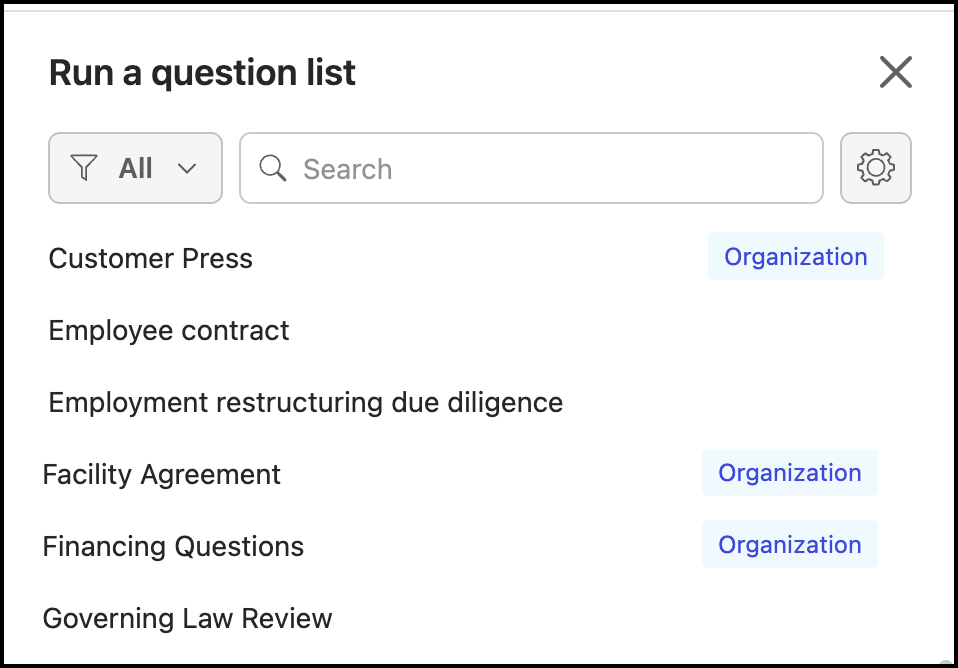Select the Facility Agreement question list

click(x=162, y=474)
